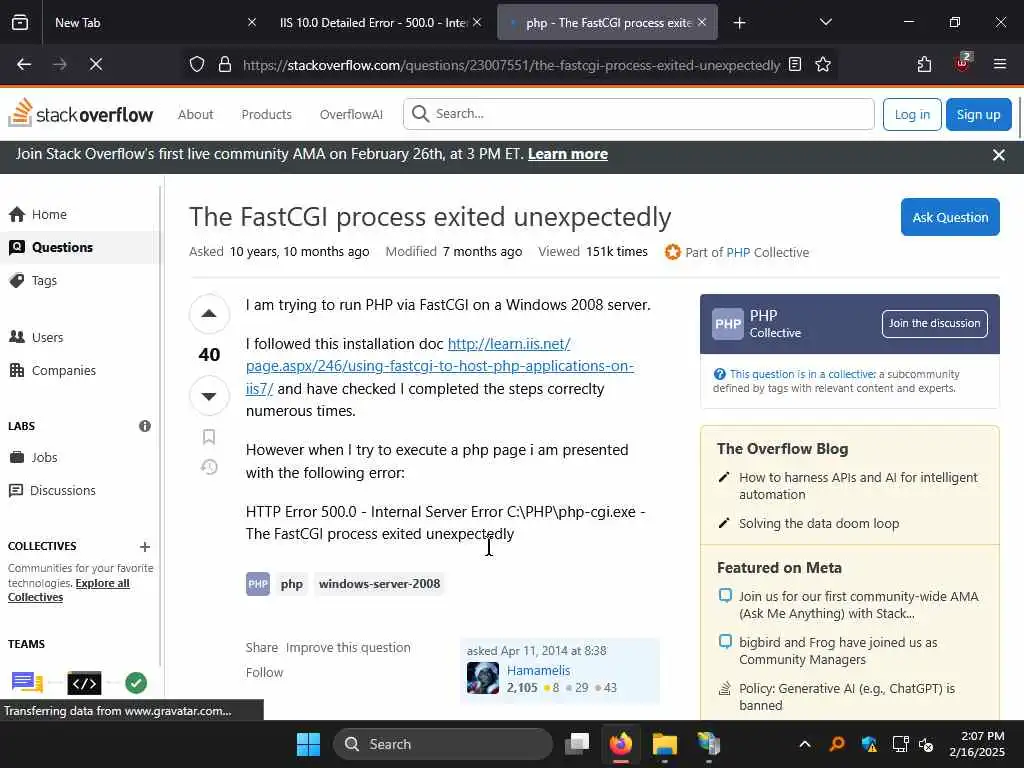Toggle reader view in the address bar
The image size is (1024, 768).
pos(795,64)
